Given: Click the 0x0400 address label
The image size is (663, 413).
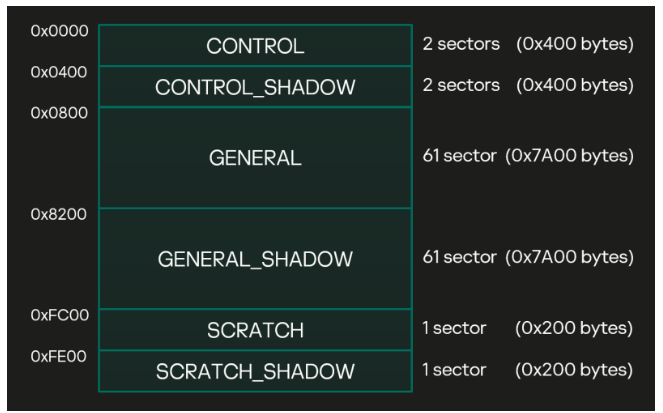Looking at the screenshot, I should click(x=59, y=72).
